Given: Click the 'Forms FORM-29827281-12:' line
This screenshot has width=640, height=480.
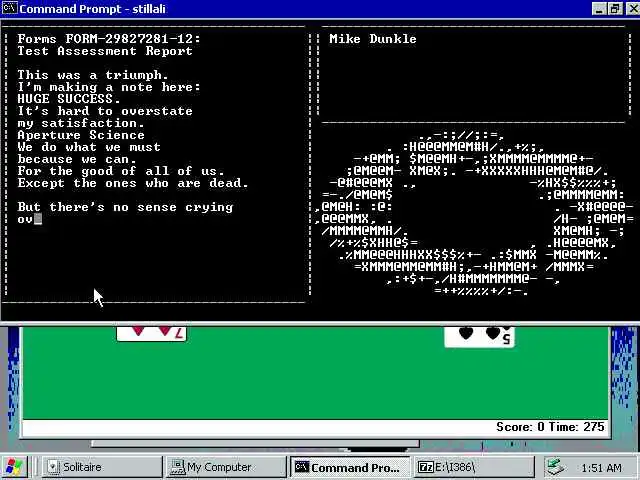Looking at the screenshot, I should click(x=109, y=39).
